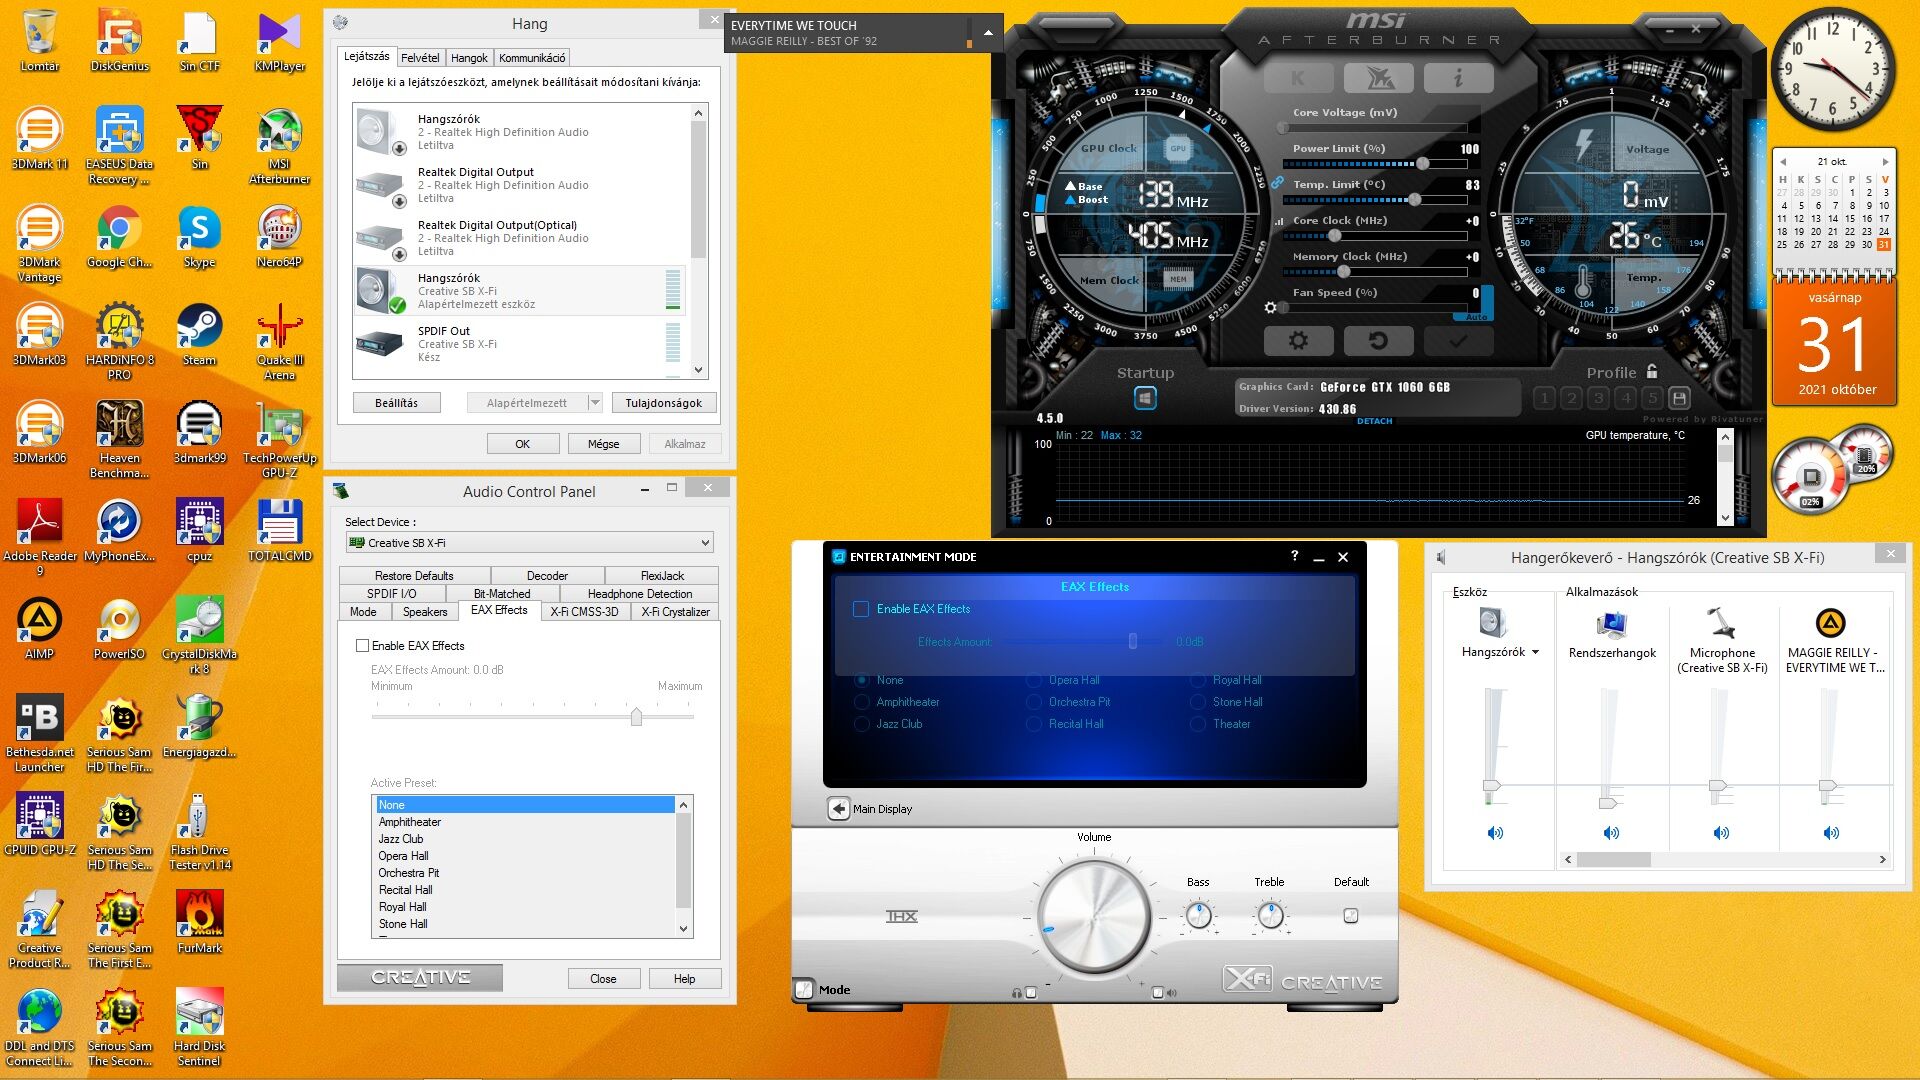
Task: Enable EAX Effects in Audio Control Panel
Action: pyautogui.click(x=363, y=646)
